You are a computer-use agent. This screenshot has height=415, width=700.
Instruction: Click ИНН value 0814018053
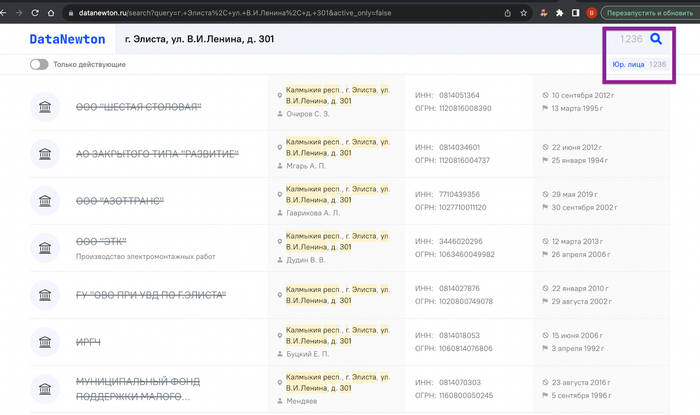tap(459, 335)
